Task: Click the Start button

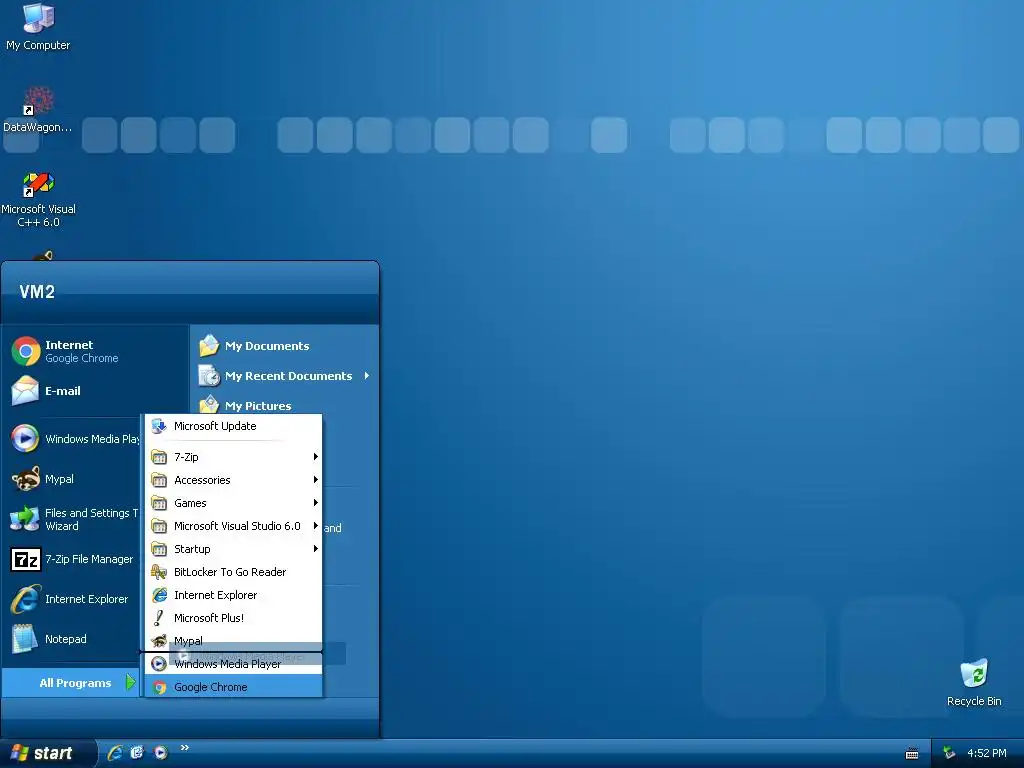Action: (48, 753)
